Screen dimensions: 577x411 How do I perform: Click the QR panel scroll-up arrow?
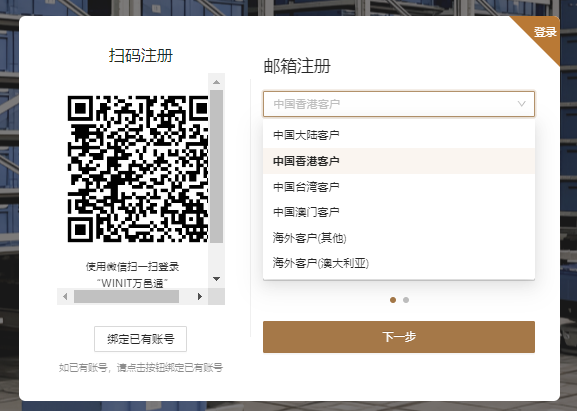tap(216, 82)
